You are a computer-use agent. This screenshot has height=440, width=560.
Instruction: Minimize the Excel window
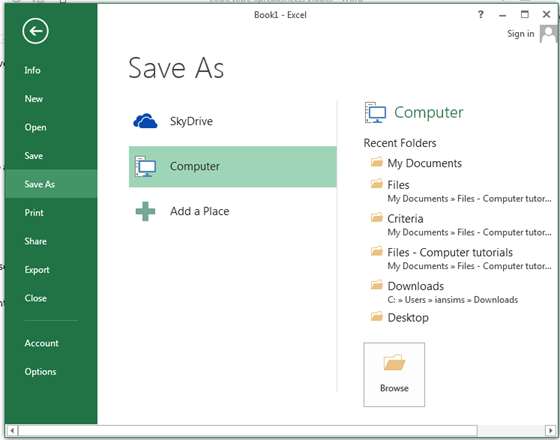point(502,15)
